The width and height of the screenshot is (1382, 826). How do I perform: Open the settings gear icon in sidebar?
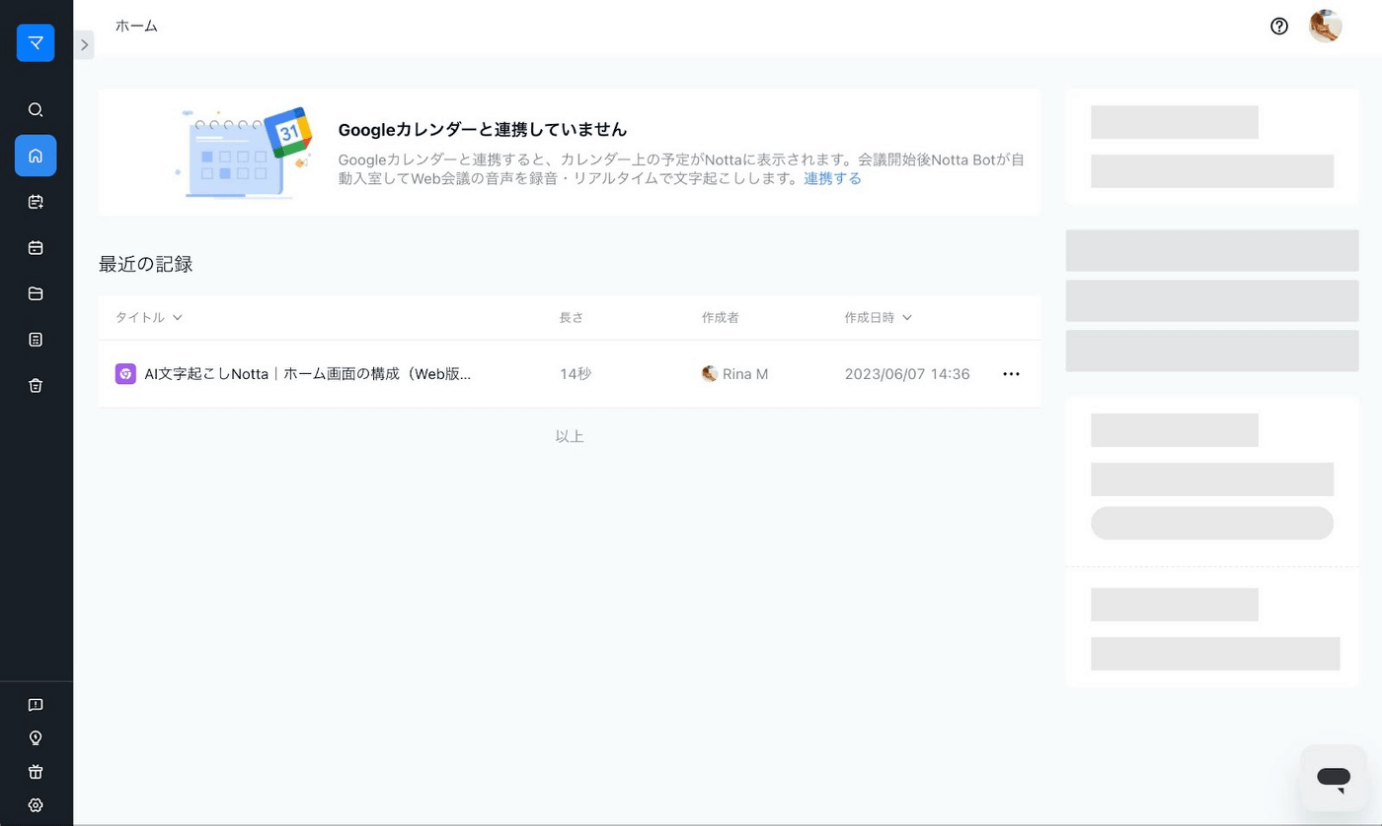click(35, 805)
